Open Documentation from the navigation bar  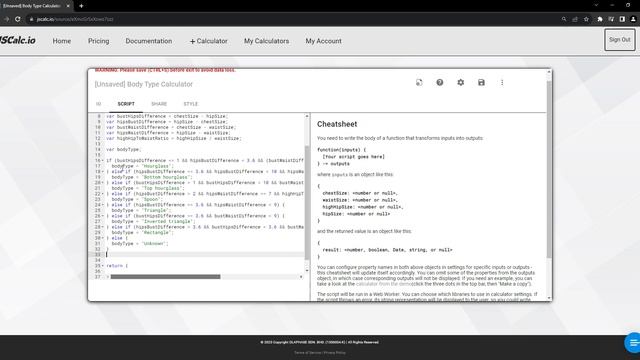click(149, 41)
